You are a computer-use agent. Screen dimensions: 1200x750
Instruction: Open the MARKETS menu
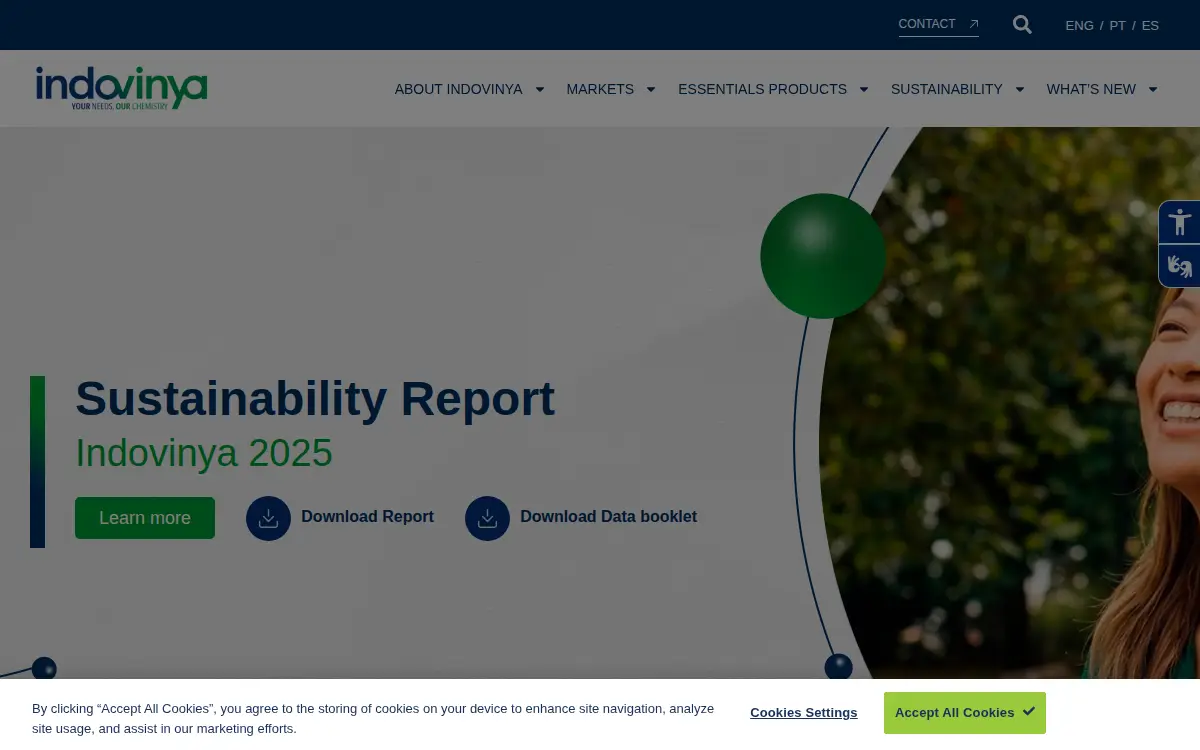pyautogui.click(x=600, y=89)
